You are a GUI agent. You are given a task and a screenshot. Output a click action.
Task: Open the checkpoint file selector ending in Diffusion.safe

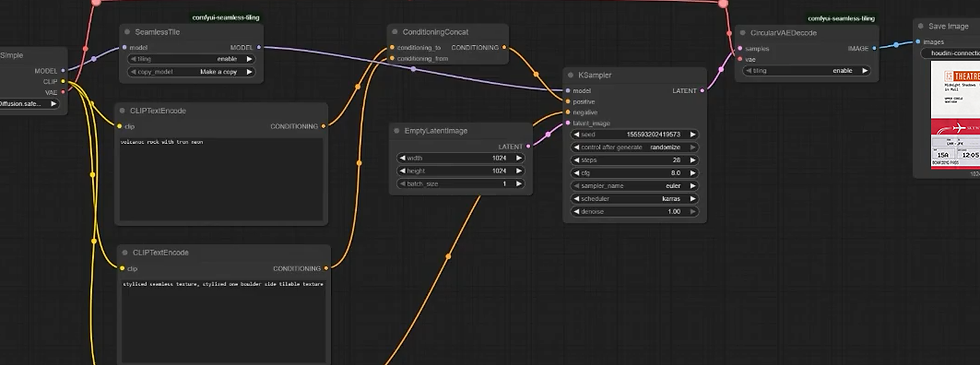point(30,104)
